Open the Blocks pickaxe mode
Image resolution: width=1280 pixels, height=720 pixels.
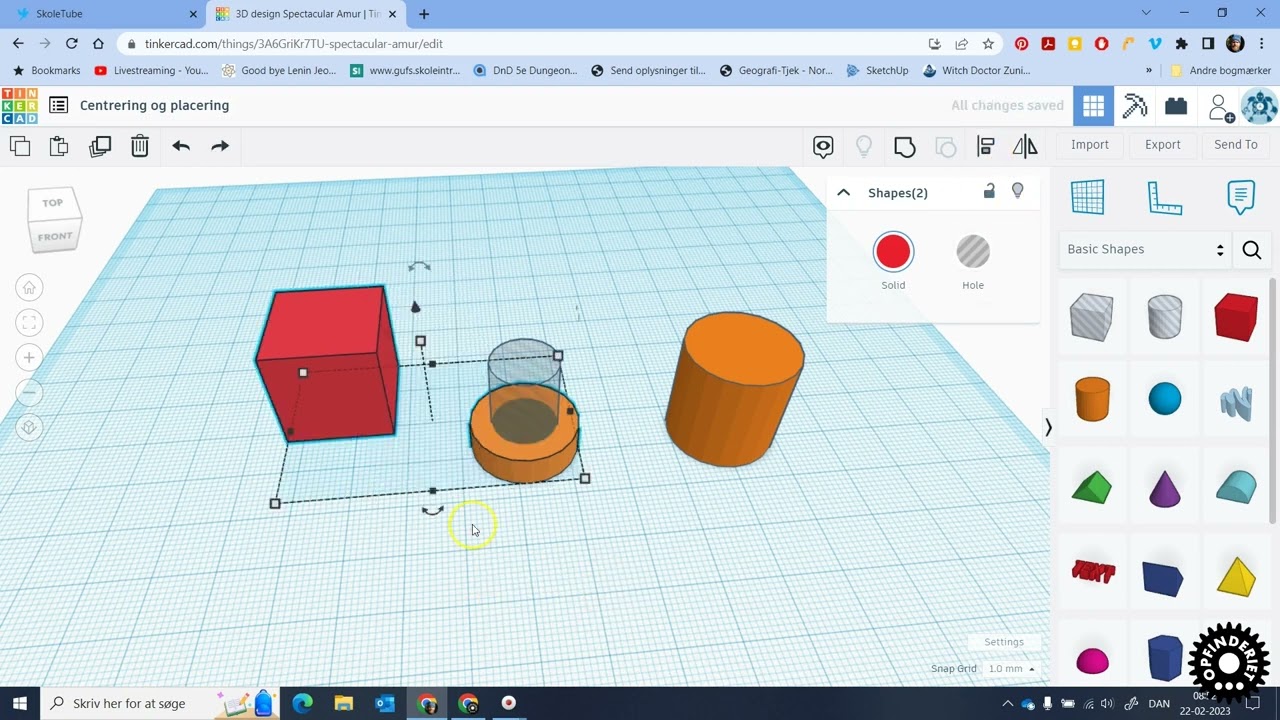pos(1135,106)
